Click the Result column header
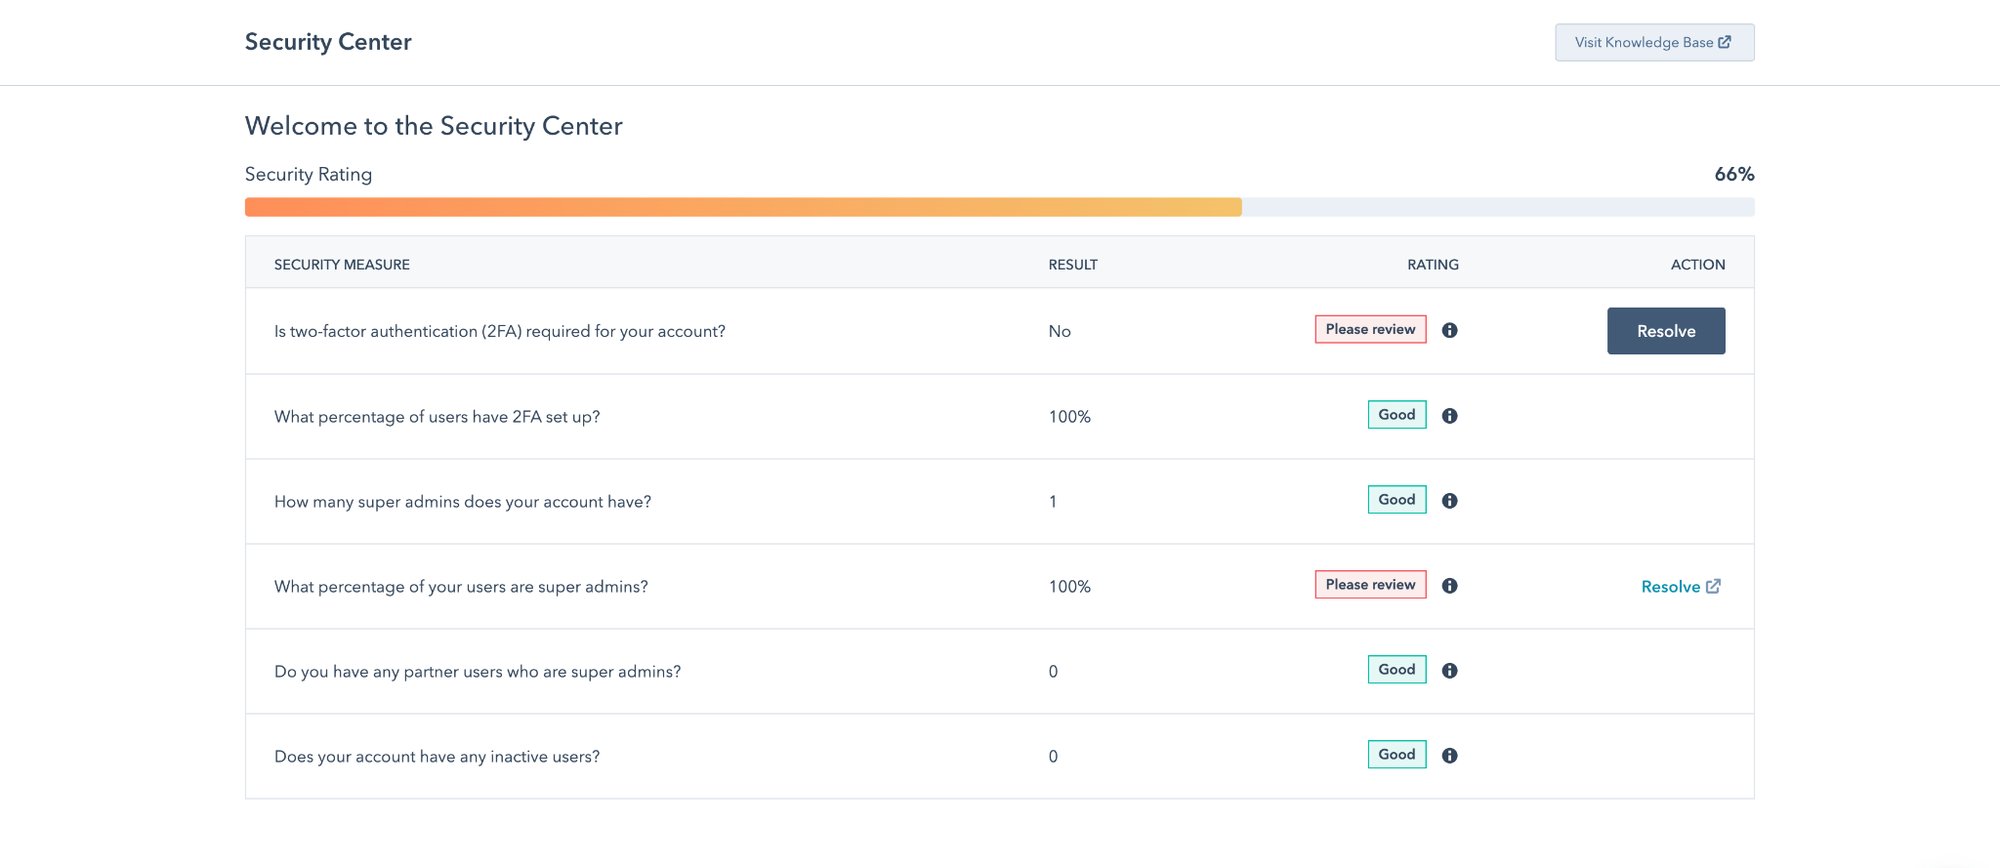 (x=1073, y=264)
